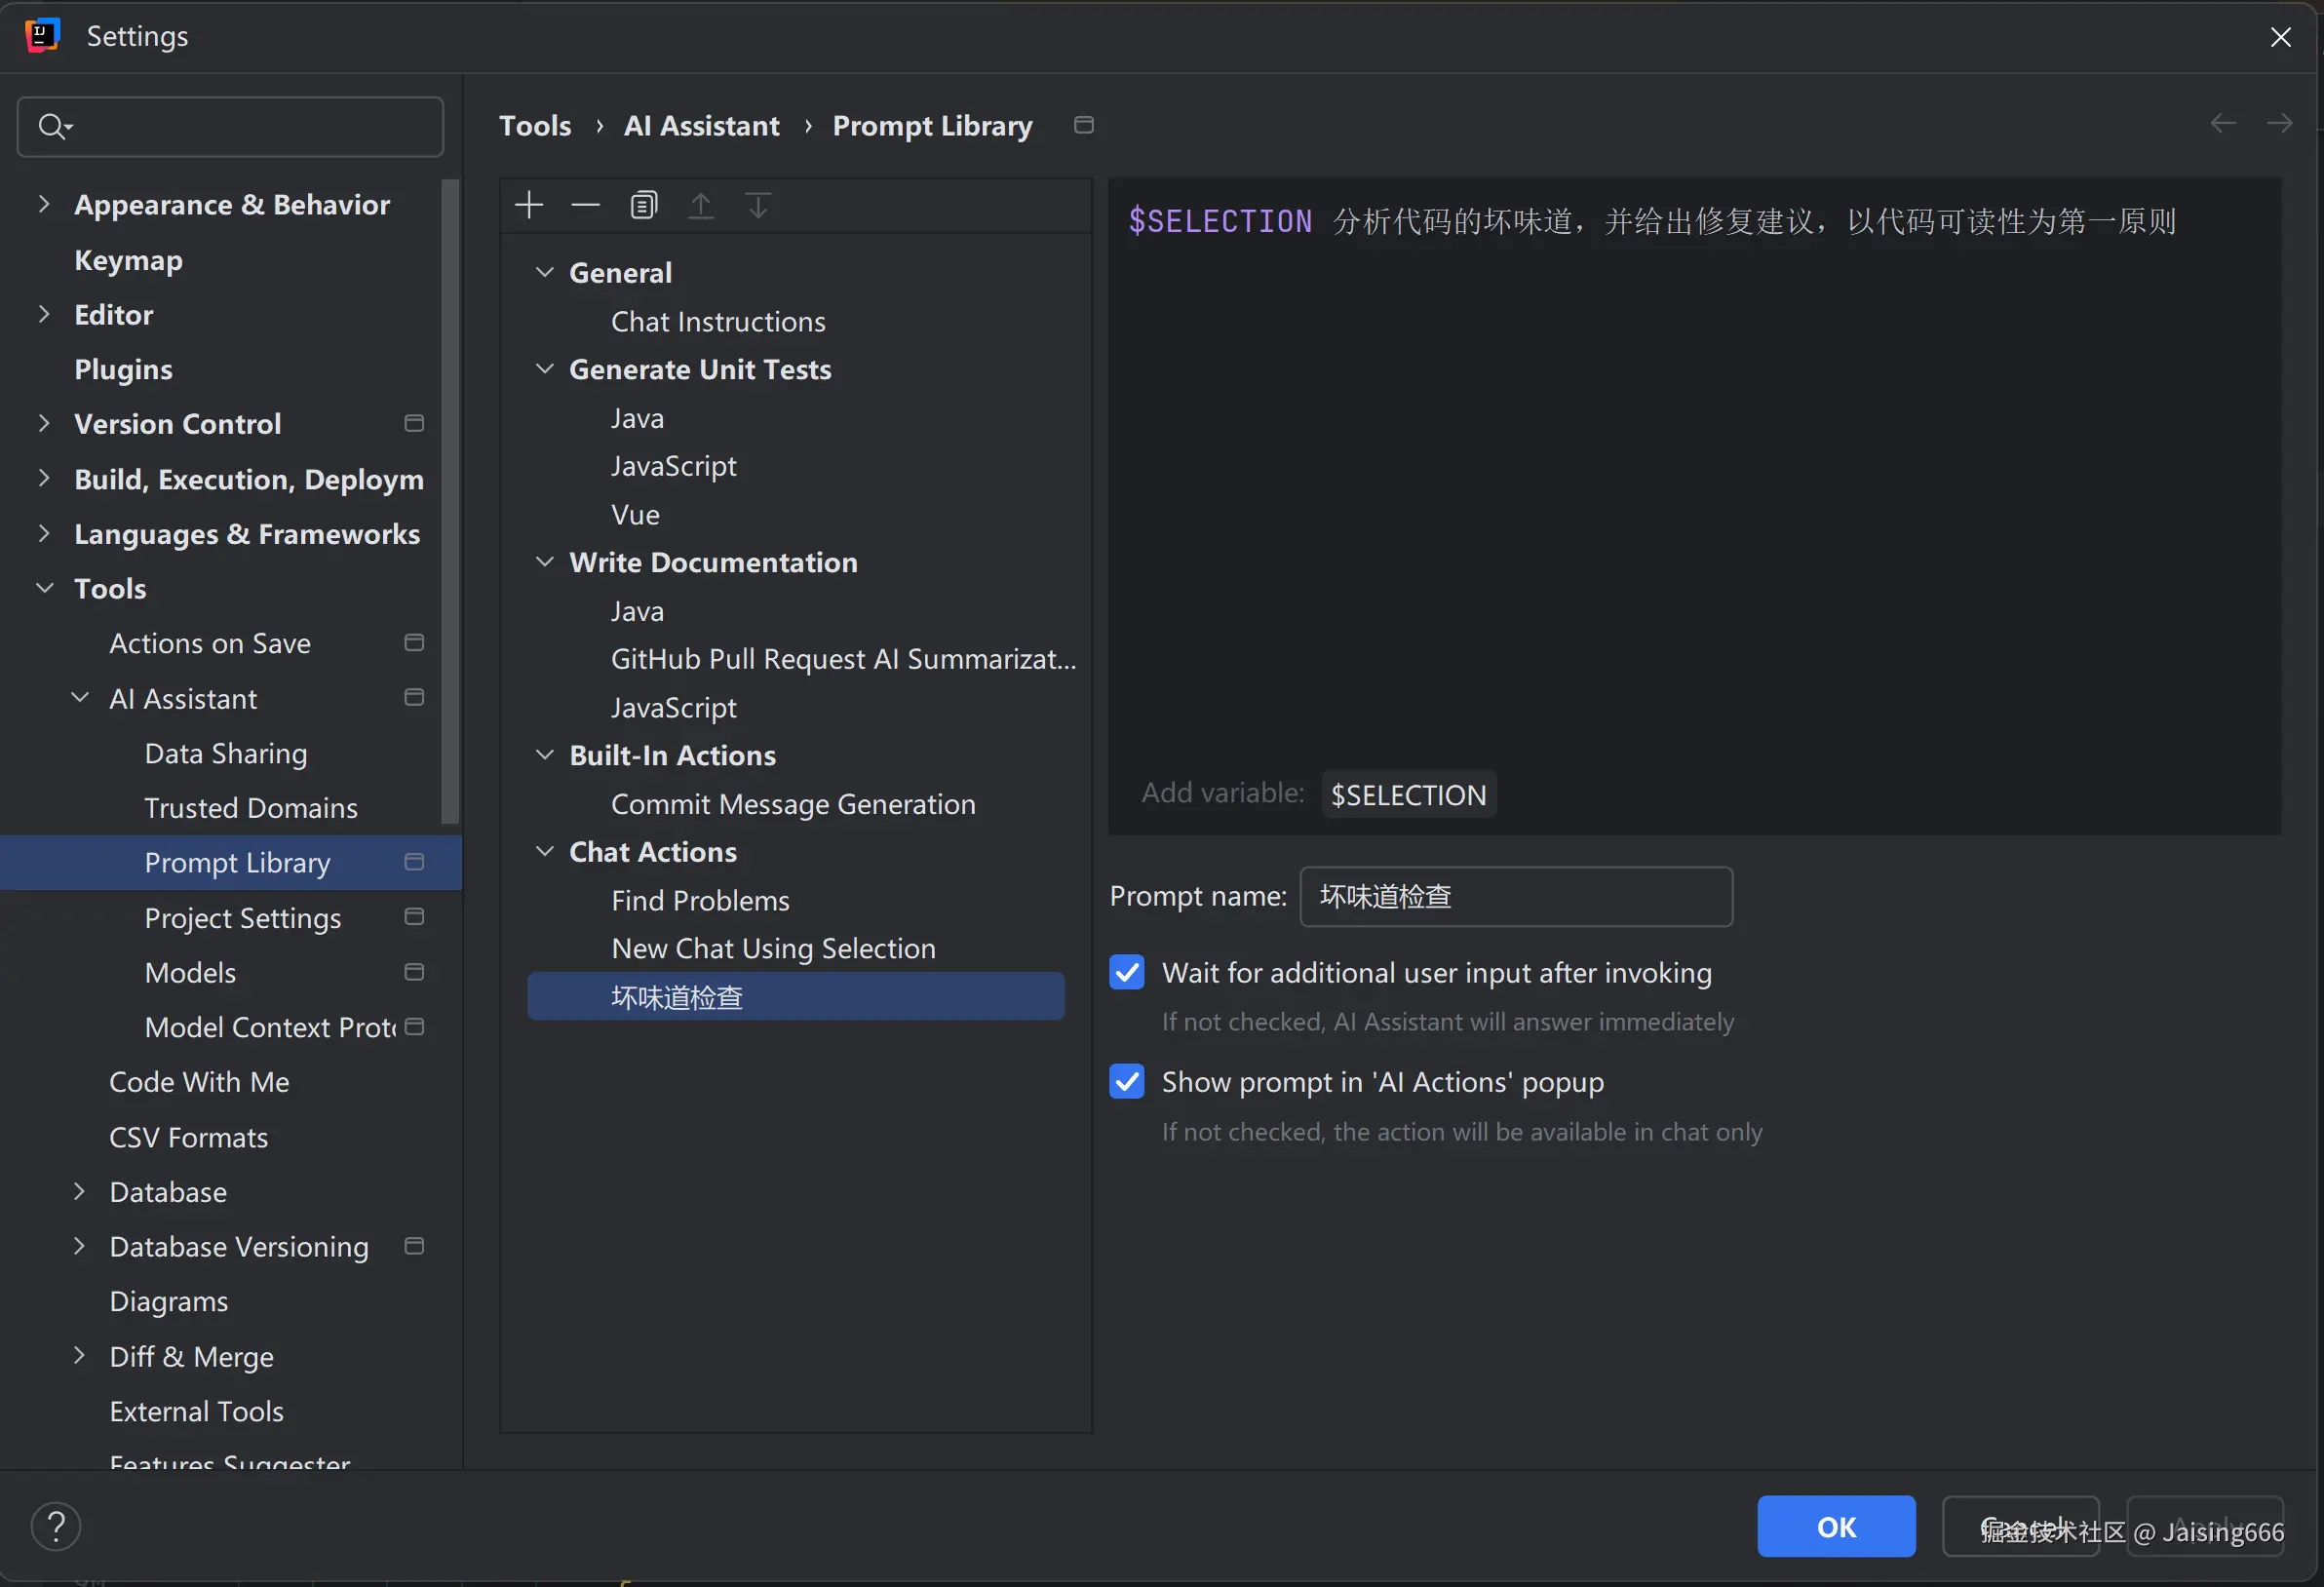Image resolution: width=2324 pixels, height=1587 pixels.
Task: Click the help question mark icon
Action: coord(56,1526)
